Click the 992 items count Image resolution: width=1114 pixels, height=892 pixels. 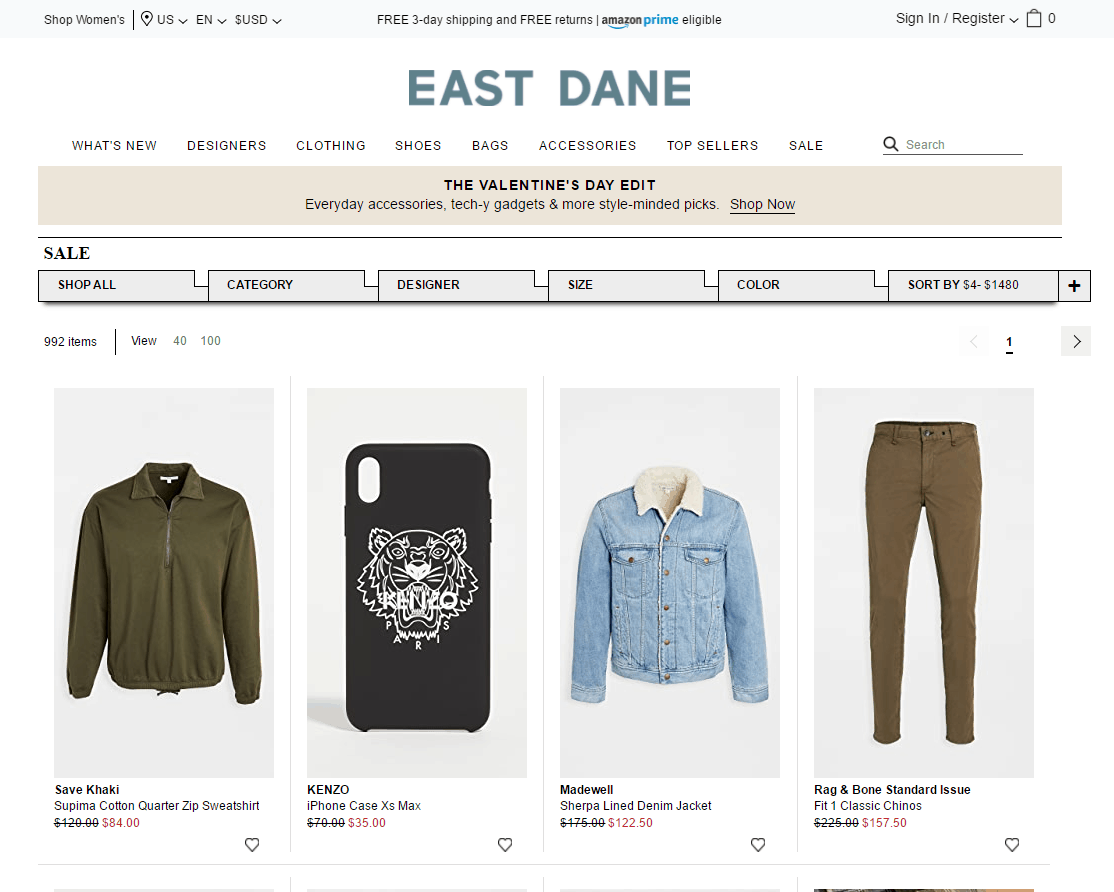(x=70, y=342)
